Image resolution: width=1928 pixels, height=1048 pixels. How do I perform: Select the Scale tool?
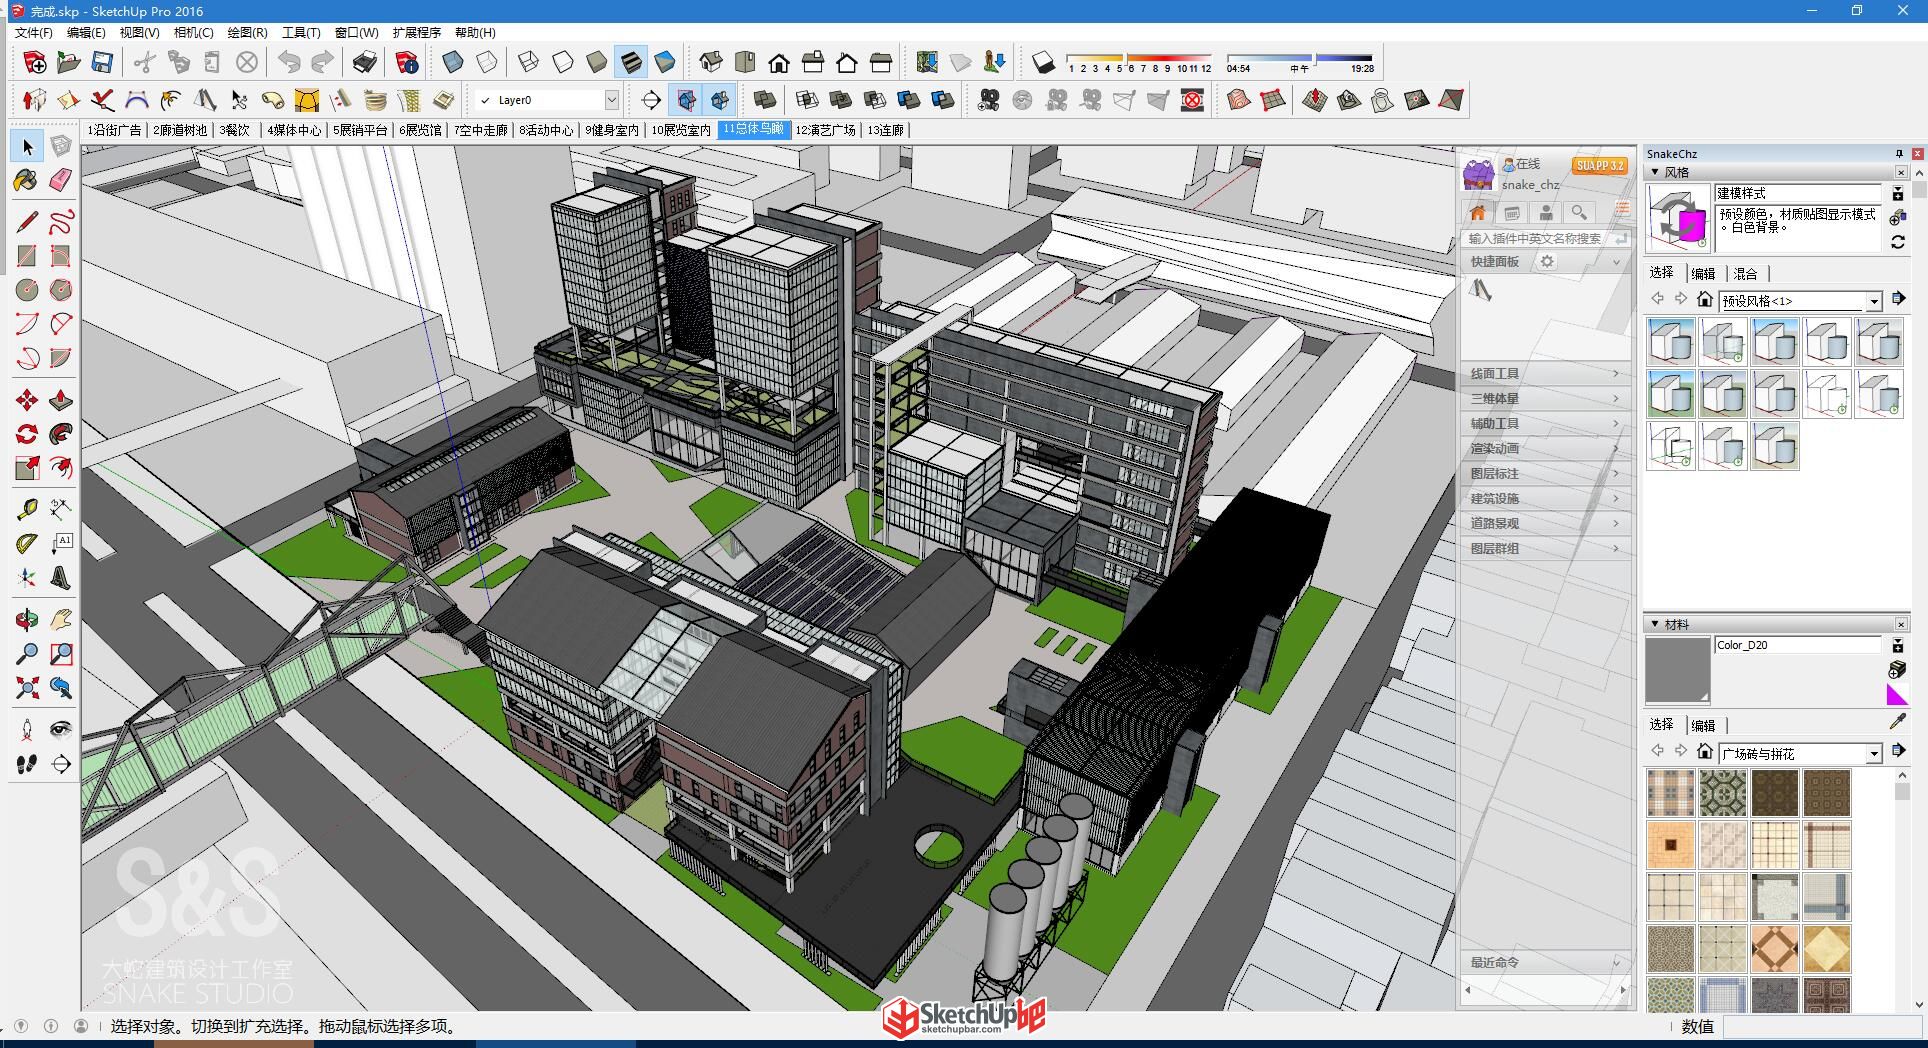pos(27,468)
